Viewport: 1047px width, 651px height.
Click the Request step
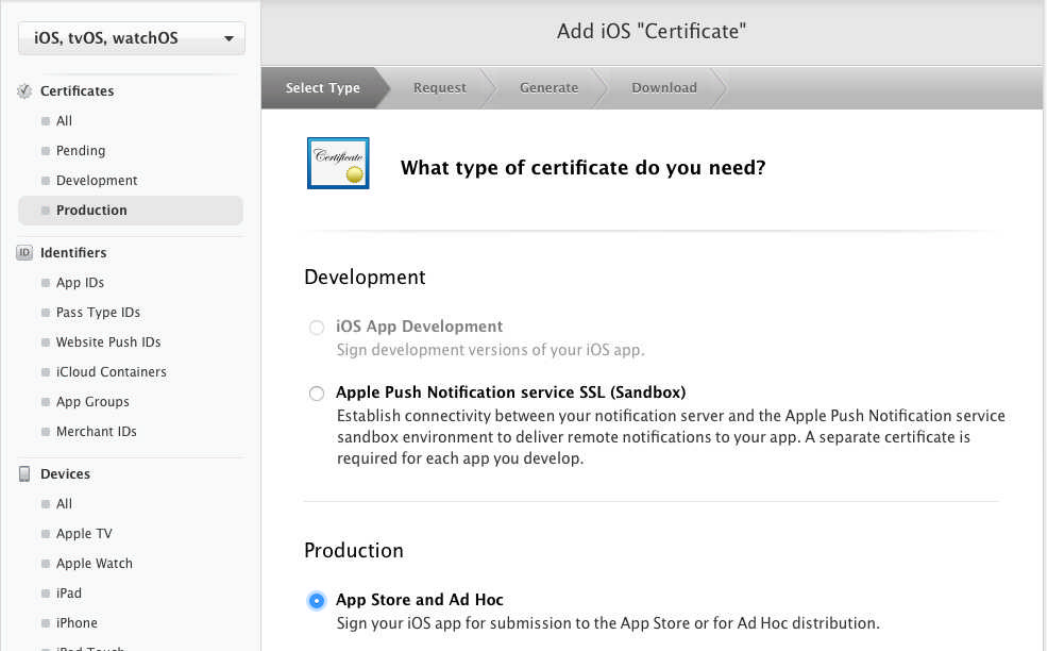pyautogui.click(x=439, y=87)
